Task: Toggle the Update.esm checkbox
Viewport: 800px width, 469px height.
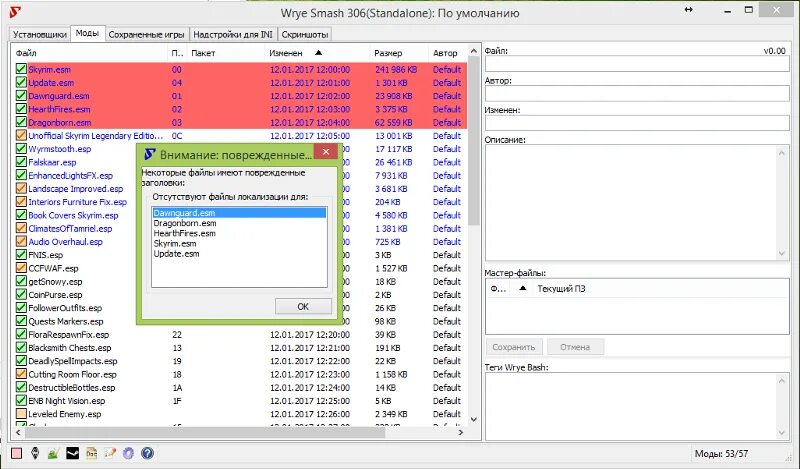Action: click(21, 82)
